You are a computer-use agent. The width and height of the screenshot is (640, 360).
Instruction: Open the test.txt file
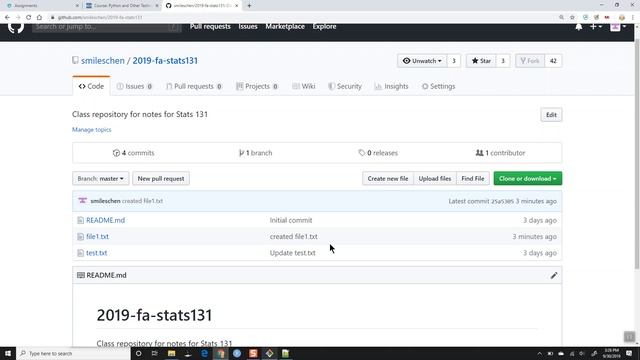96,253
